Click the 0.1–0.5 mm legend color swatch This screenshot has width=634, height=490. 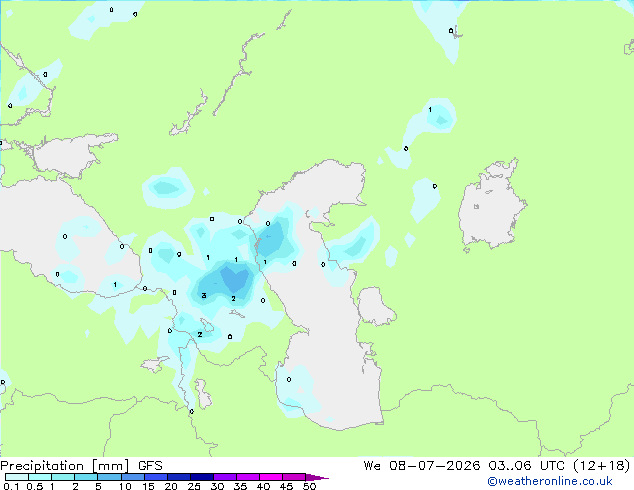(x=17, y=477)
